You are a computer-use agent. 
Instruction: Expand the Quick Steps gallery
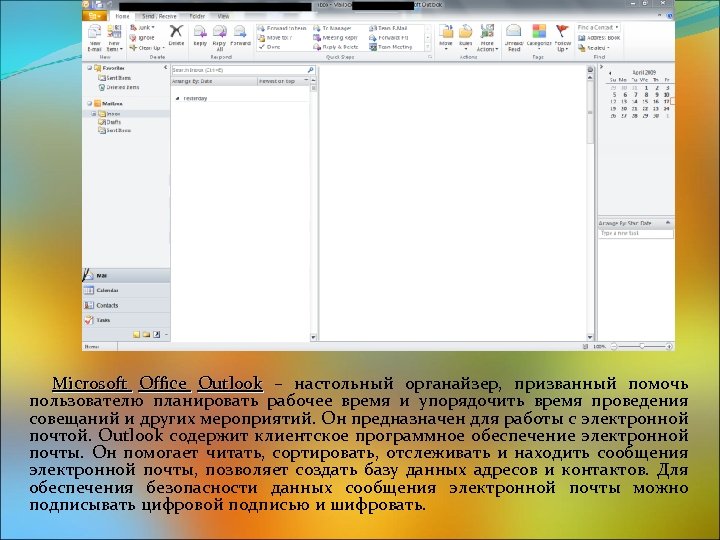pyautogui.click(x=428, y=47)
